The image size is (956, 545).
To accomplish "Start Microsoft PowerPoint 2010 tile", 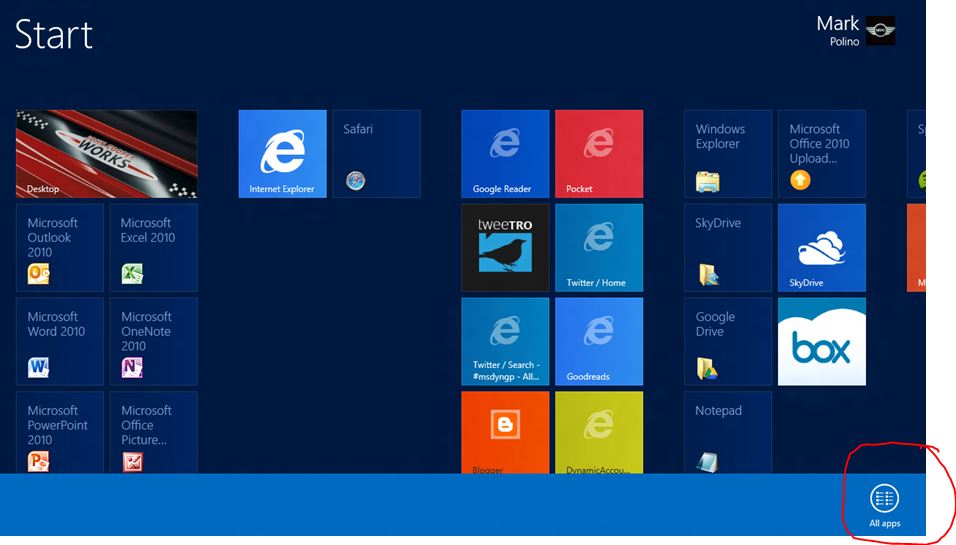I will pyautogui.click(x=60, y=432).
